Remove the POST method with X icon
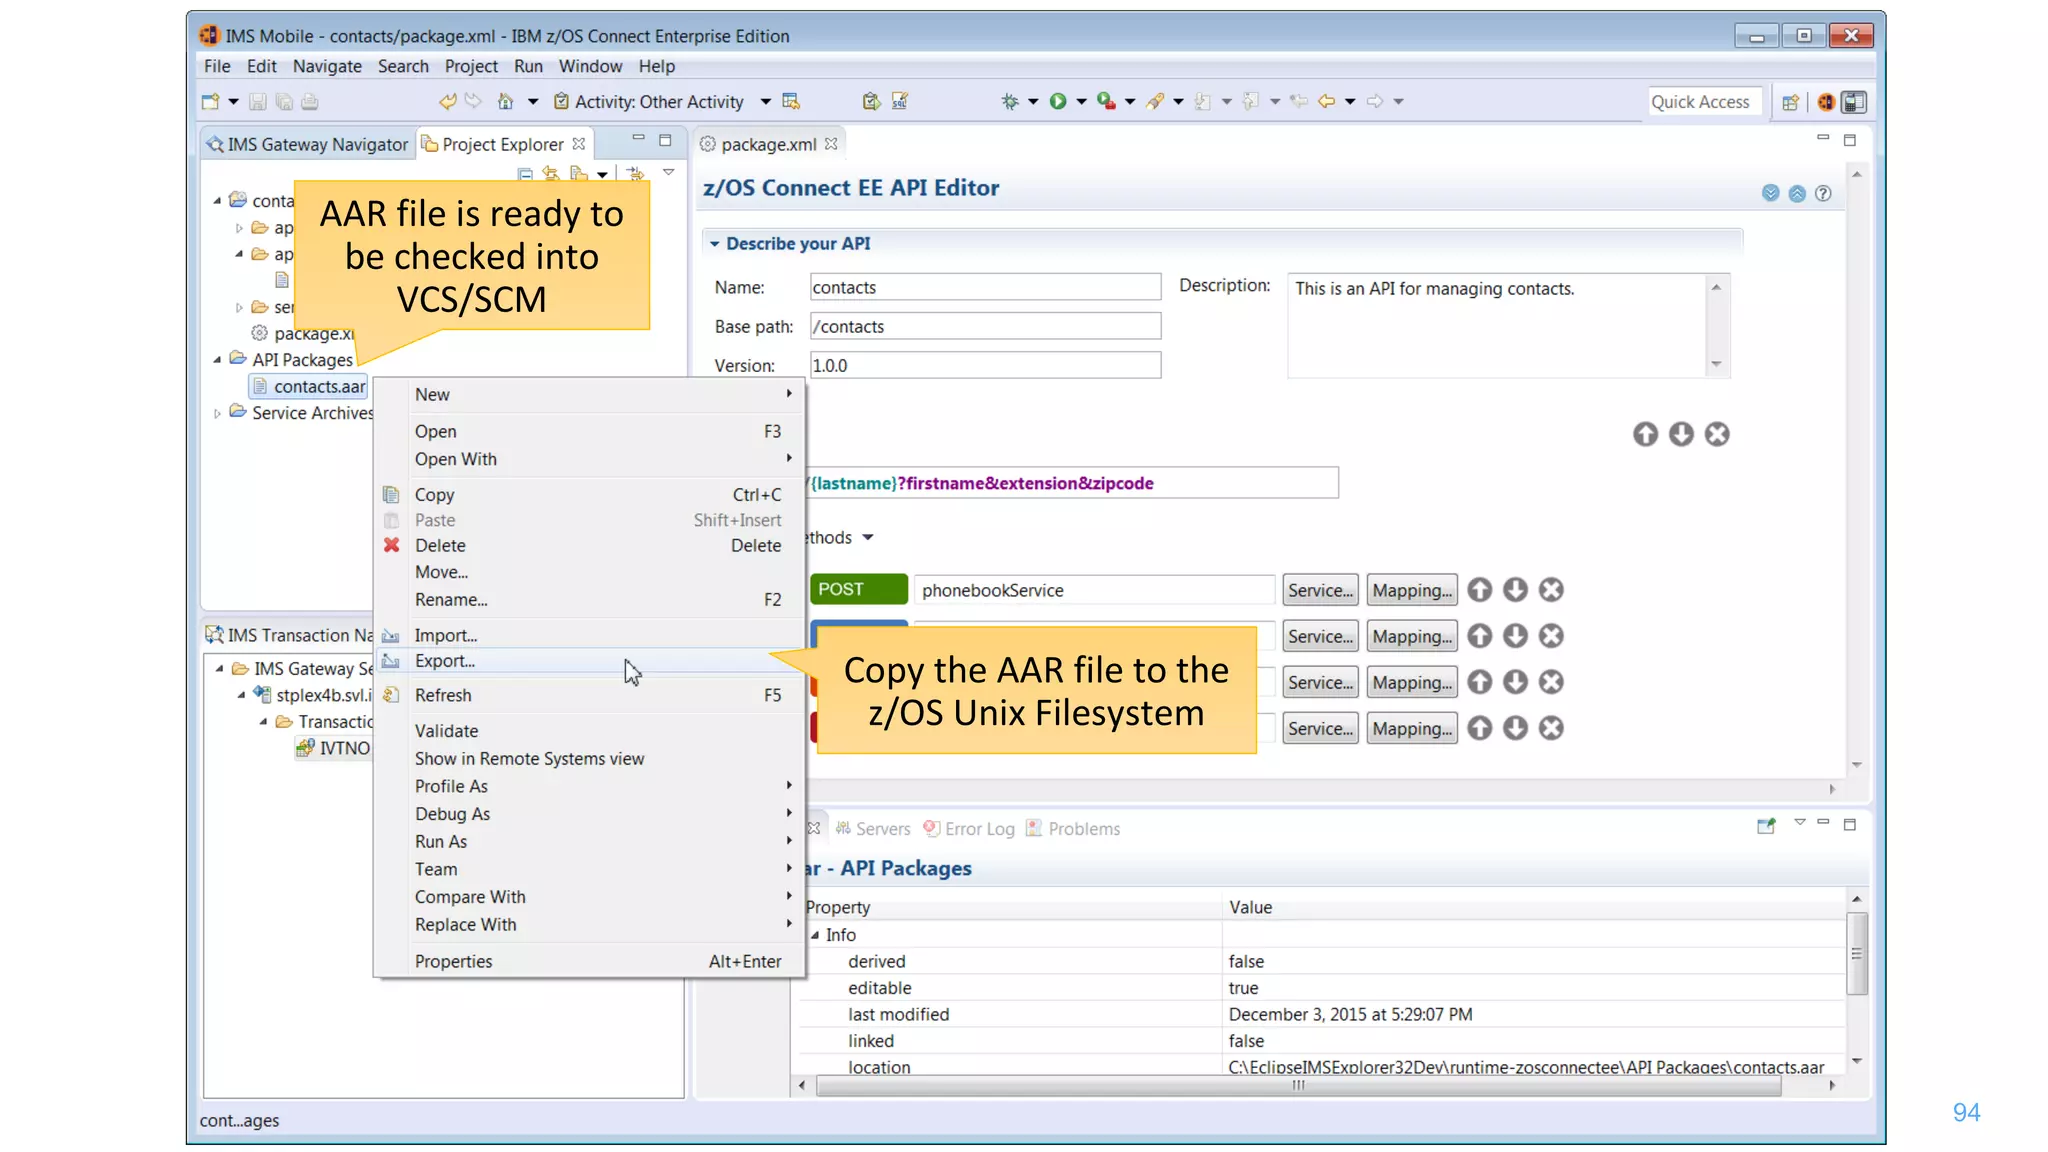This screenshot has width=2048, height=1152. [x=1551, y=590]
